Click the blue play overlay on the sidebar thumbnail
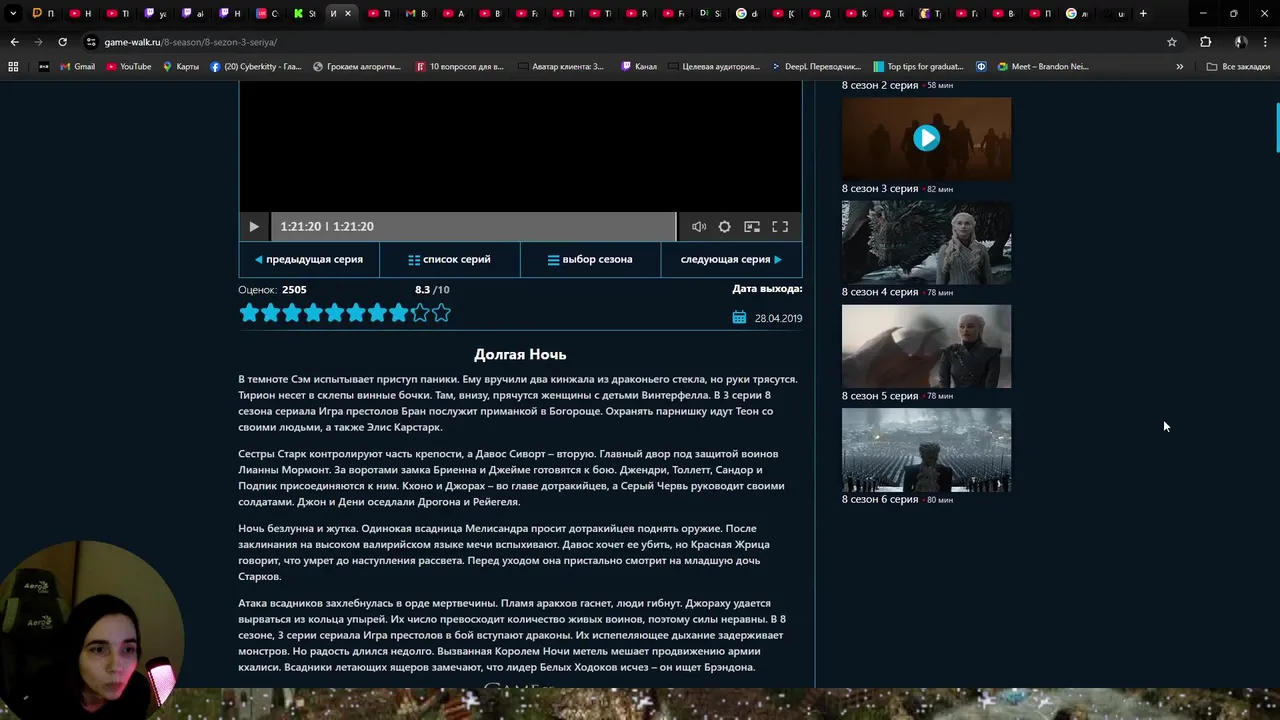This screenshot has height=720, width=1280. click(x=926, y=138)
